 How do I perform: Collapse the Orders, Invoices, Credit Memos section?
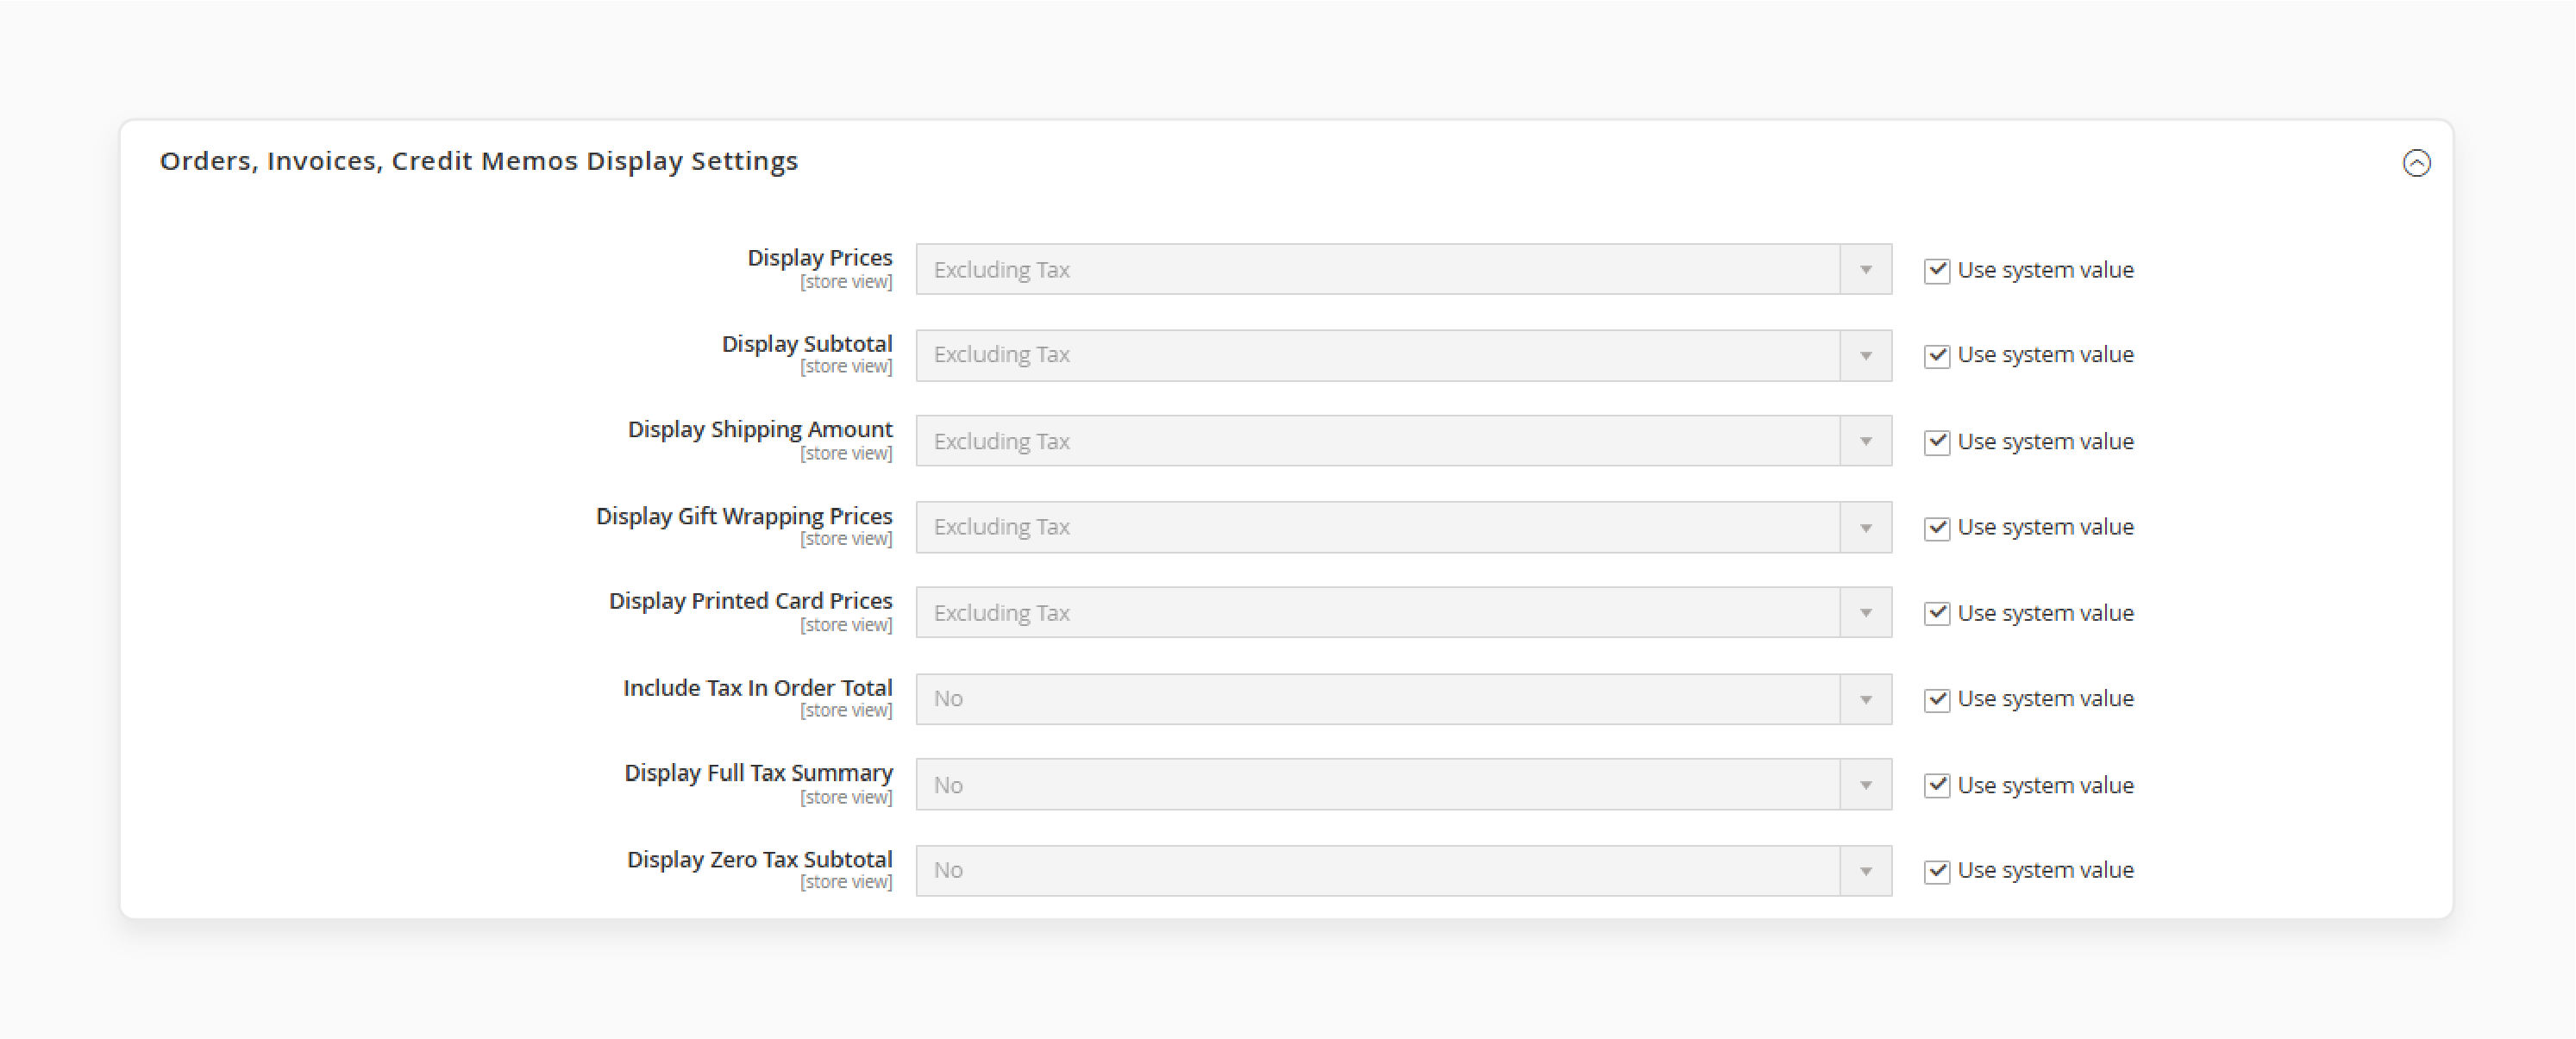coord(2416,163)
